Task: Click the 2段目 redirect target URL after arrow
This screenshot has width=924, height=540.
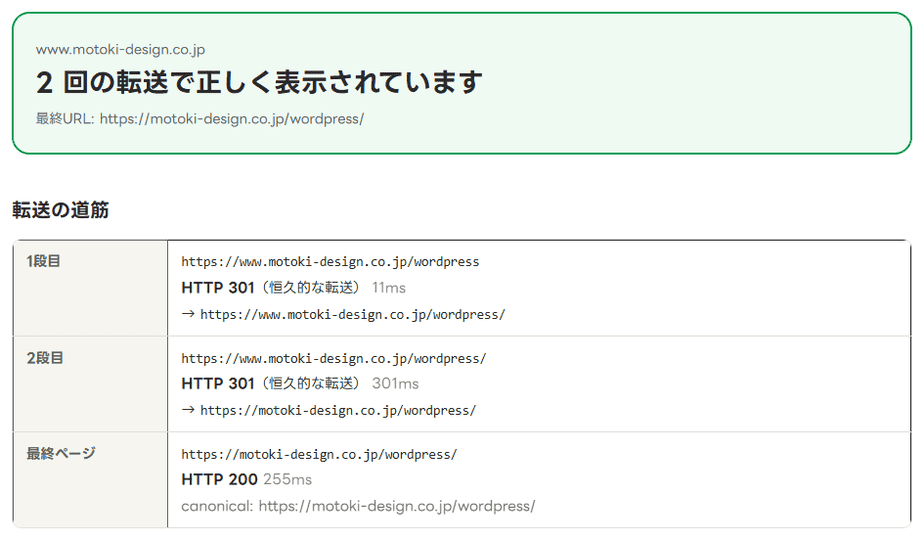Action: [x=338, y=410]
